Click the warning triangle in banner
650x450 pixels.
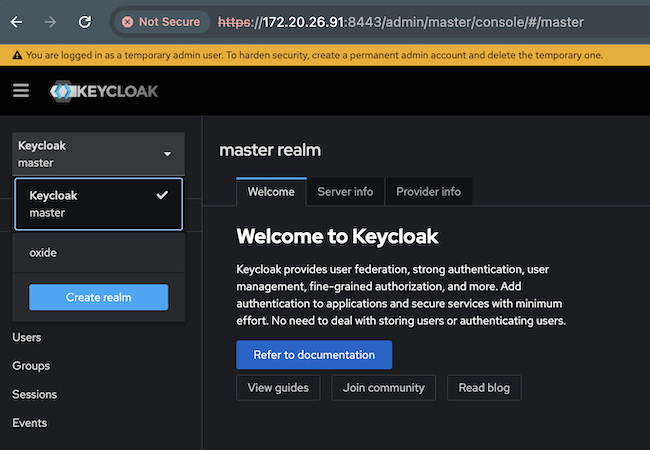(11, 55)
